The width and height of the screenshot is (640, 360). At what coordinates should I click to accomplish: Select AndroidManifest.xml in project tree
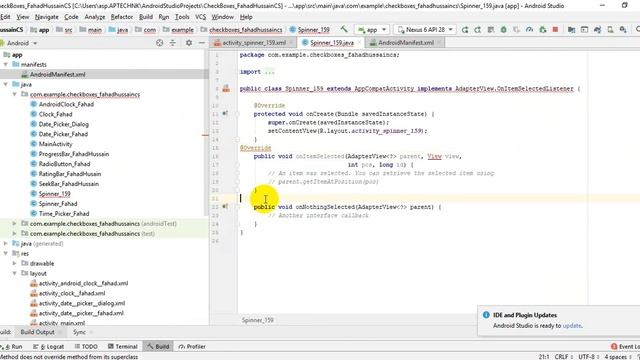(x=57, y=74)
